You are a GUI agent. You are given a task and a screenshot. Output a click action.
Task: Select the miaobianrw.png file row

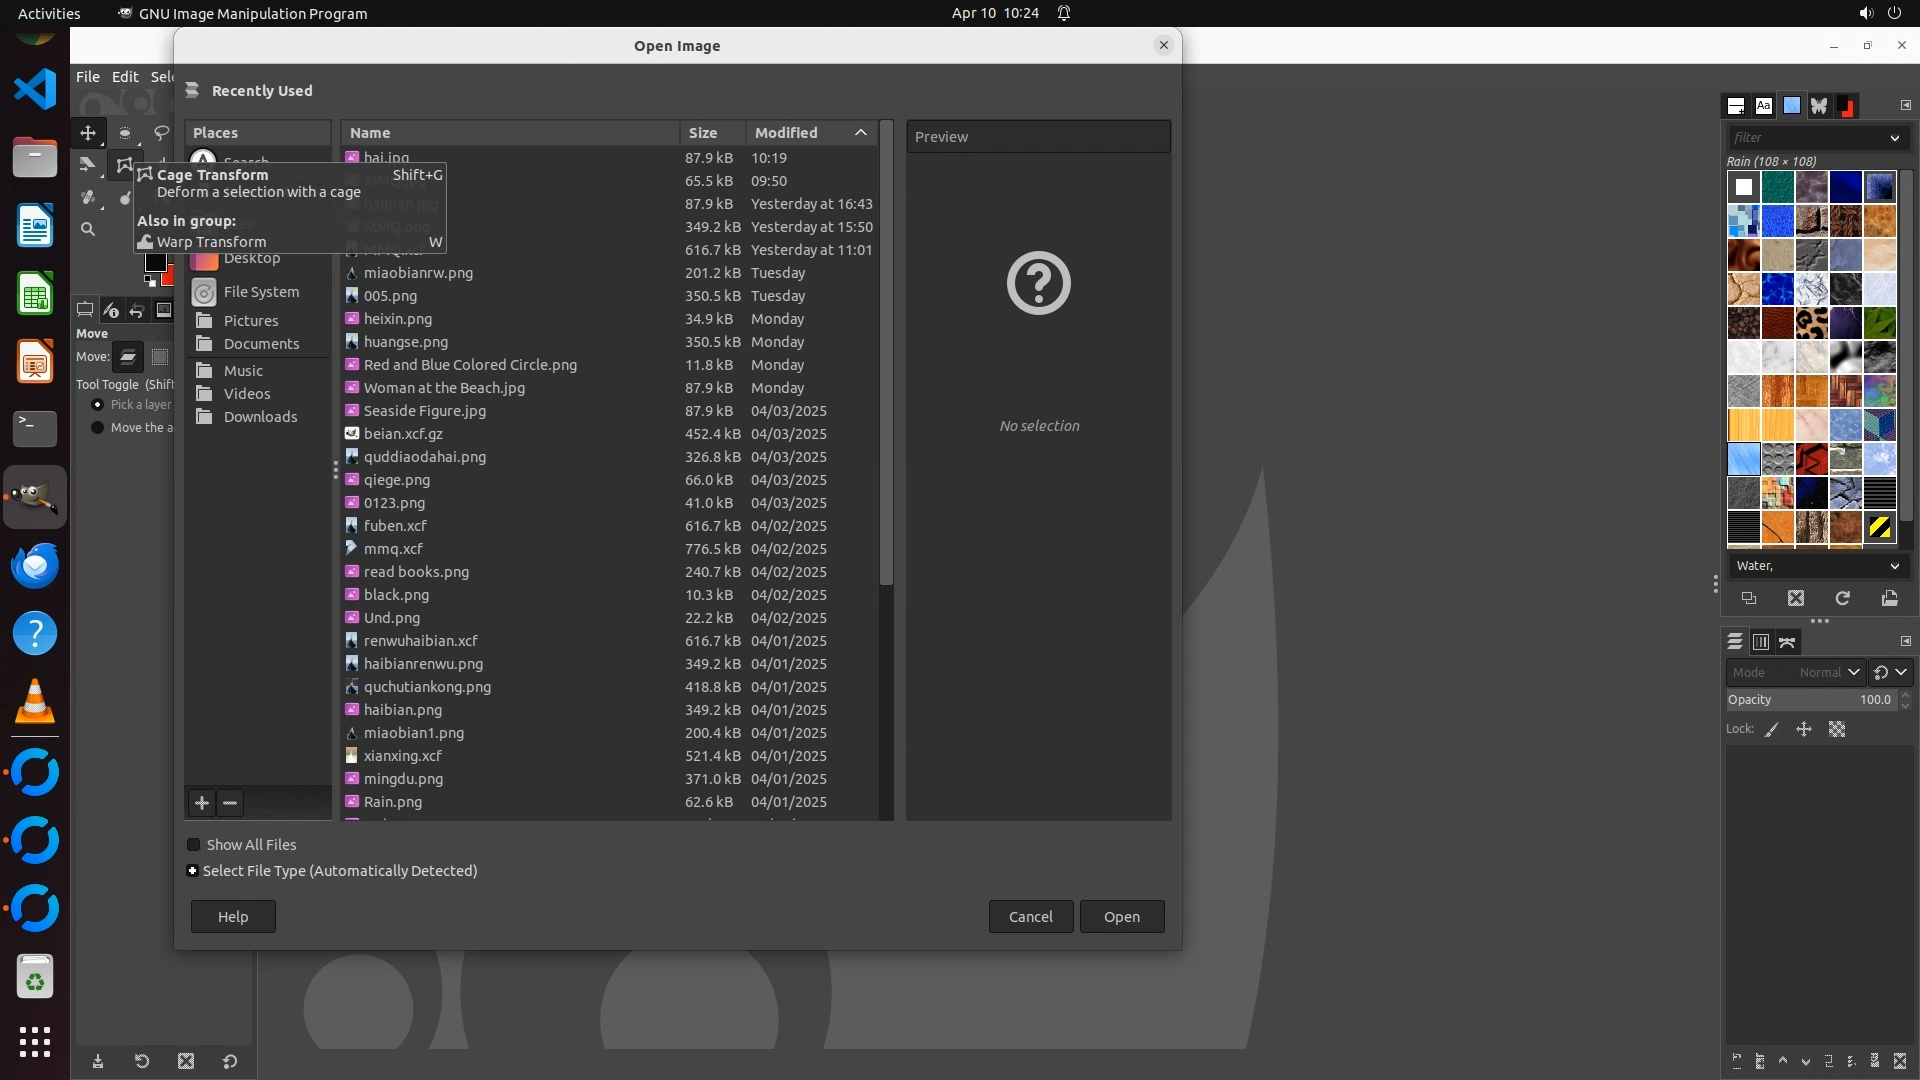(x=418, y=273)
